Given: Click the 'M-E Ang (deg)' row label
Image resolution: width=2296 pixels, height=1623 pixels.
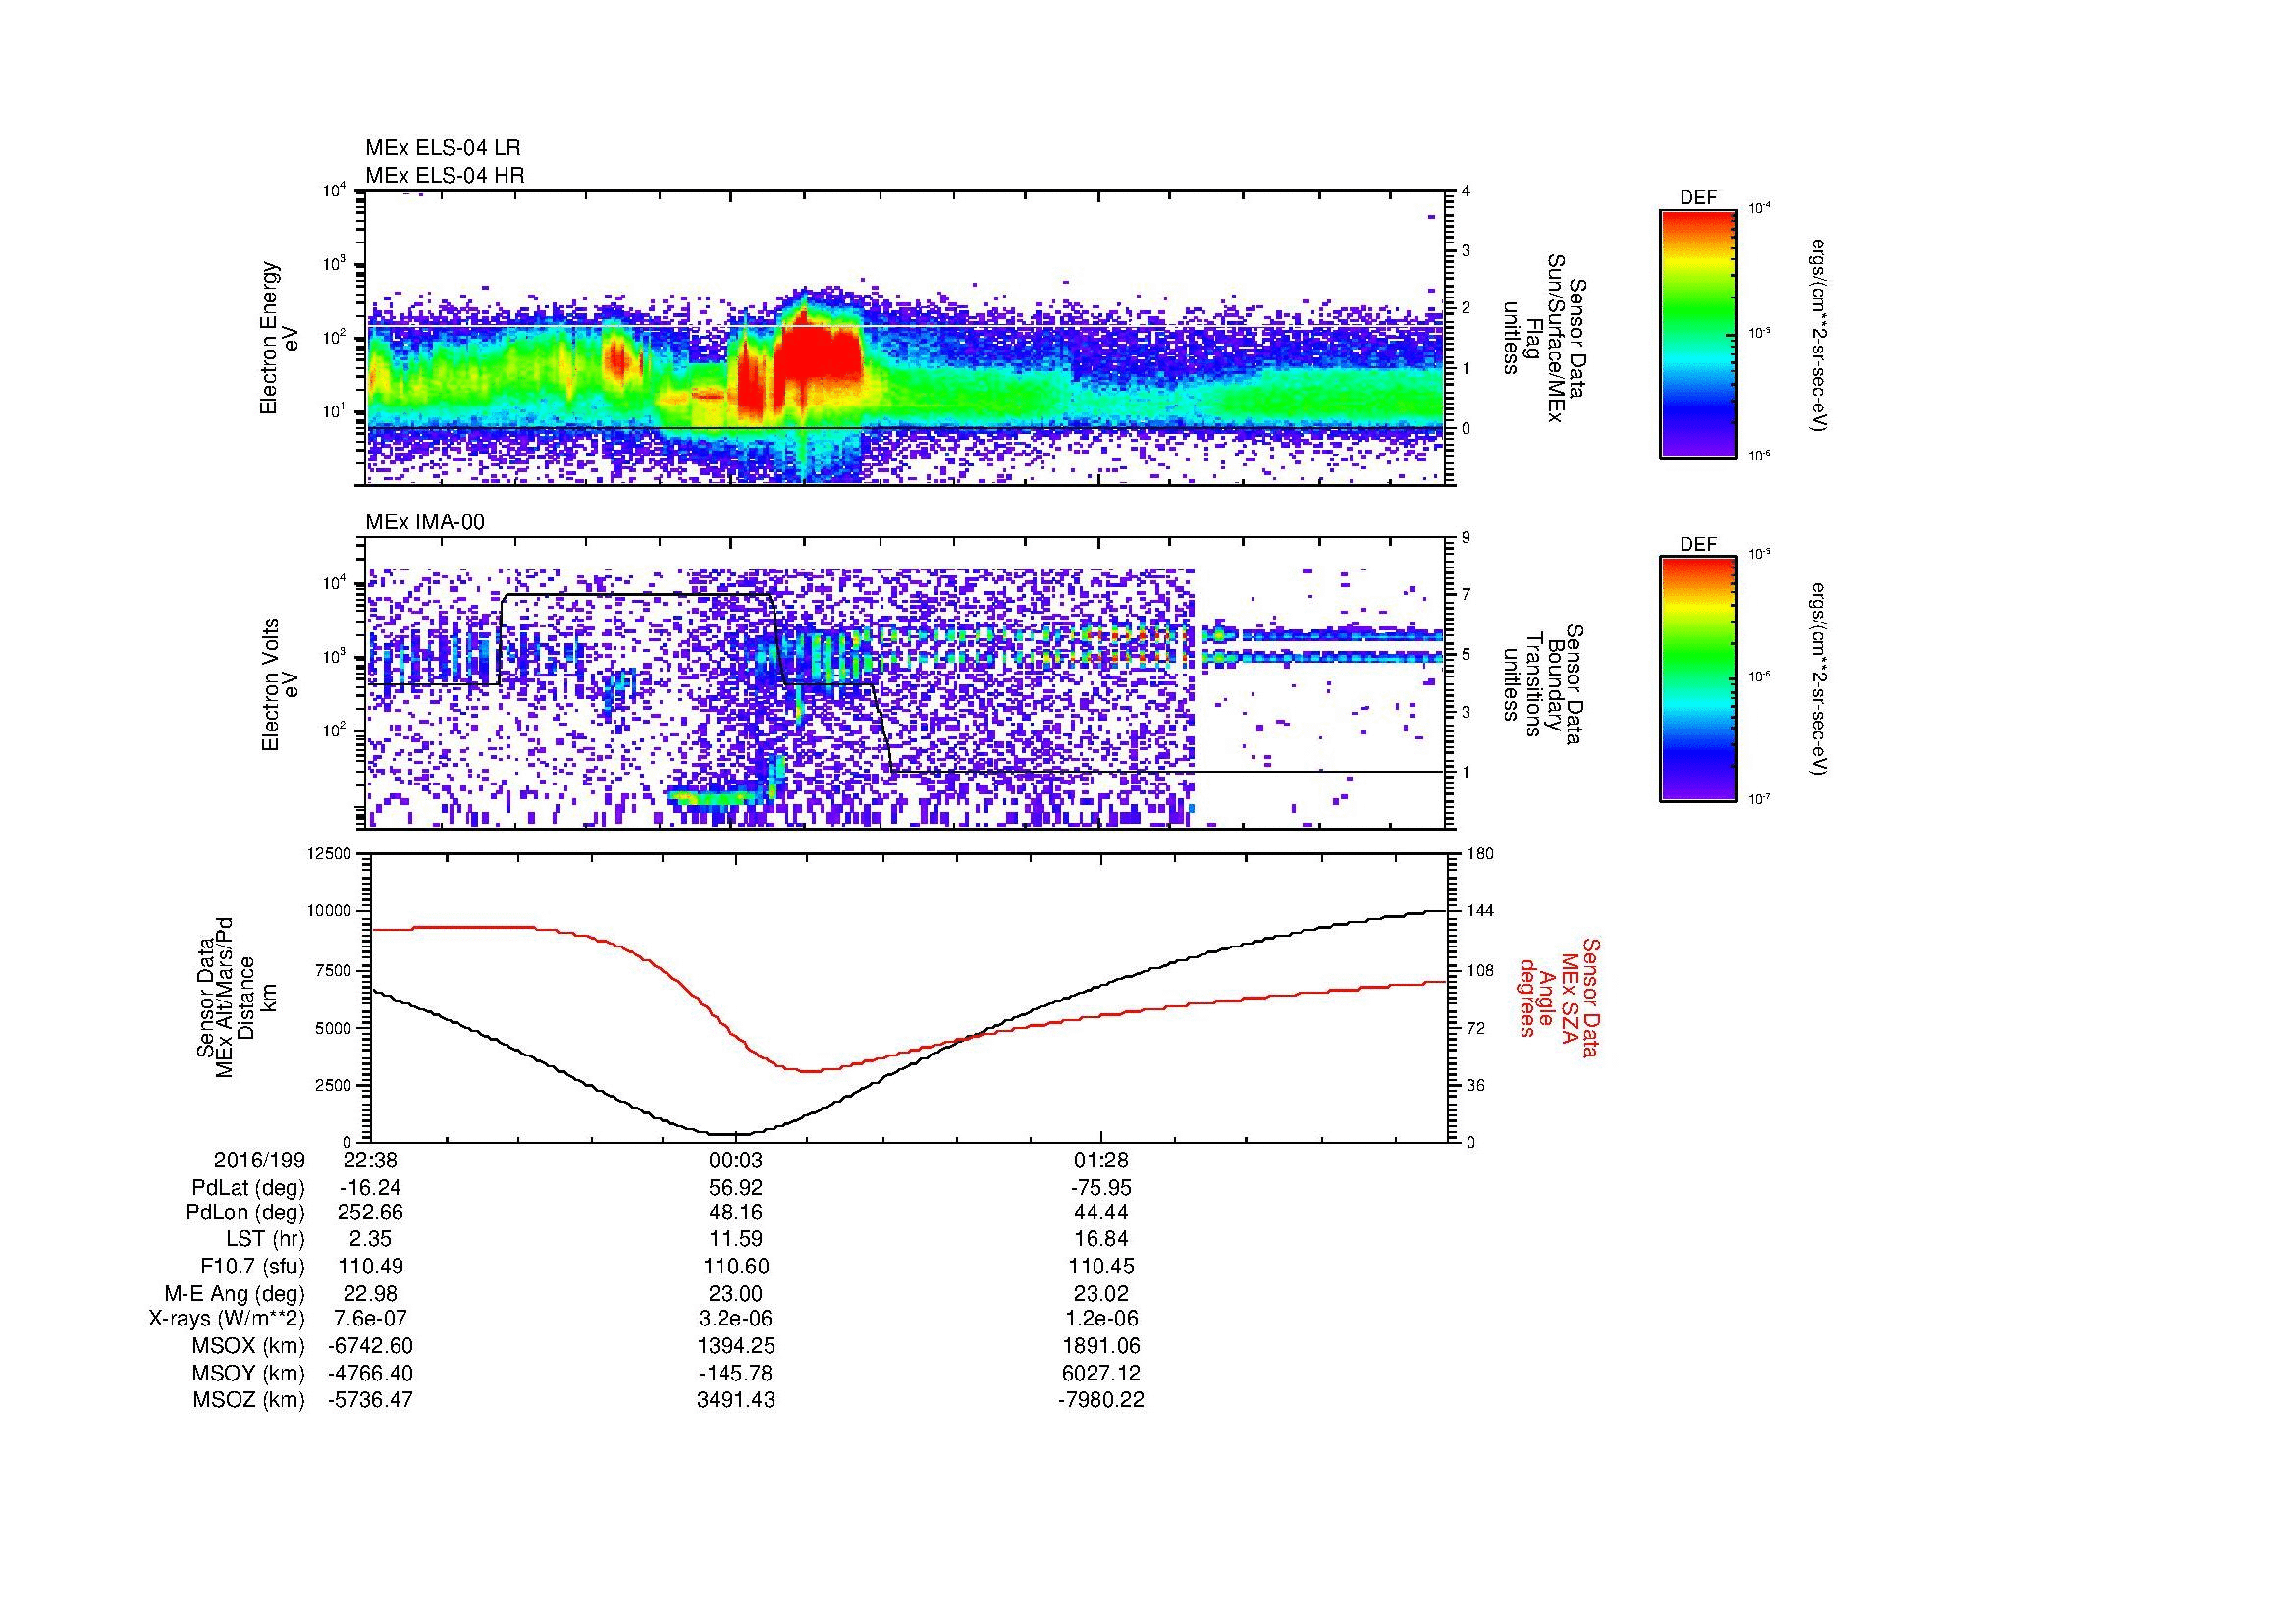Looking at the screenshot, I should (235, 1293).
